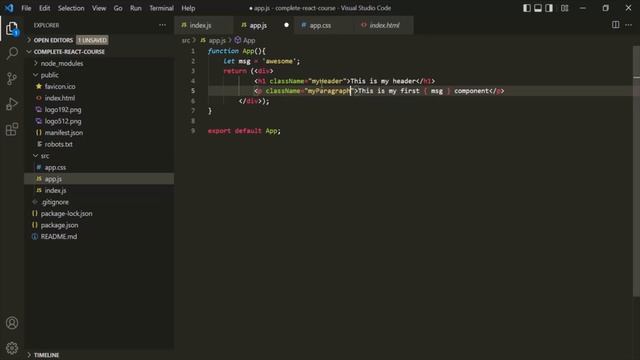Open the Run menu

tap(136, 8)
